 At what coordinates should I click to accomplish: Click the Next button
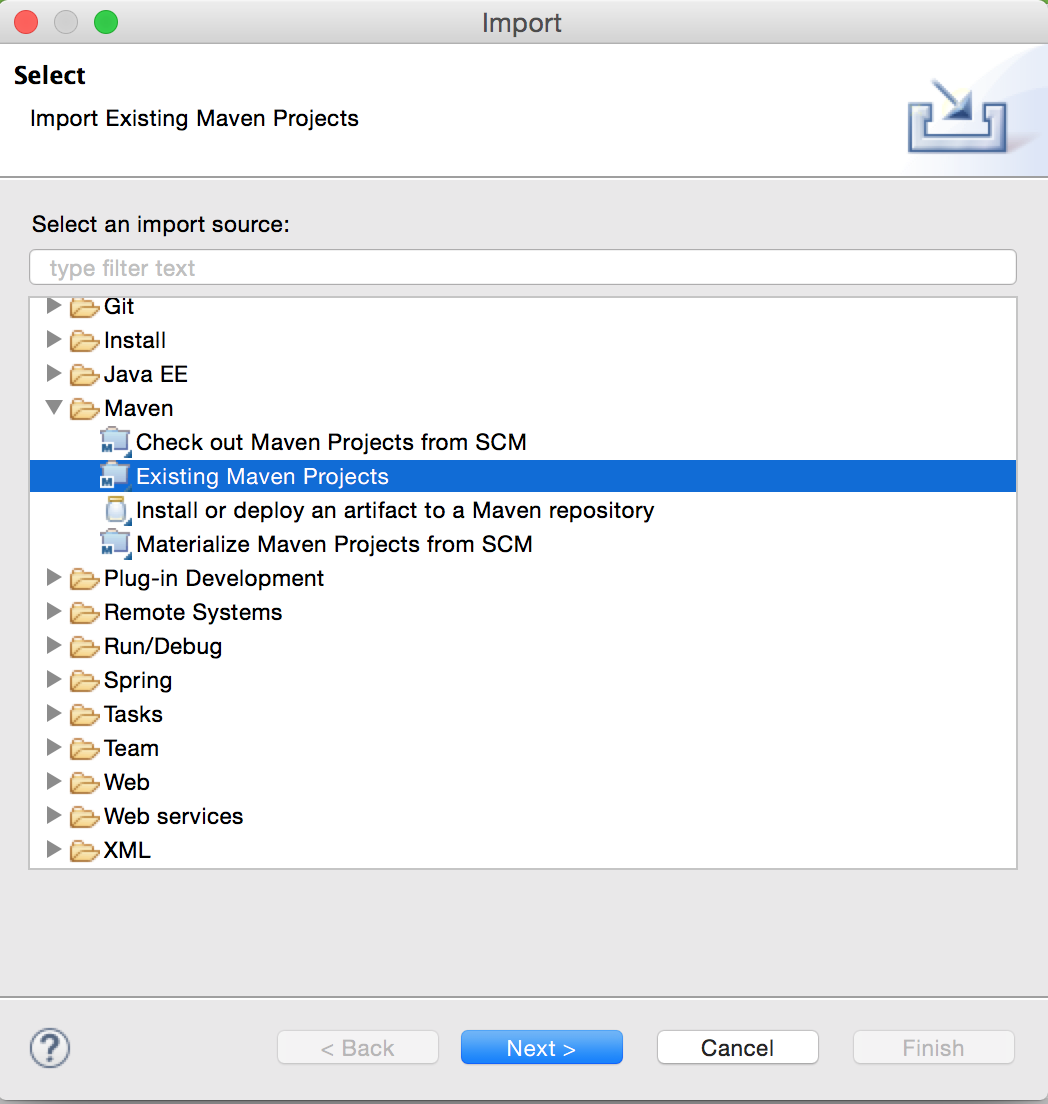[x=541, y=1047]
